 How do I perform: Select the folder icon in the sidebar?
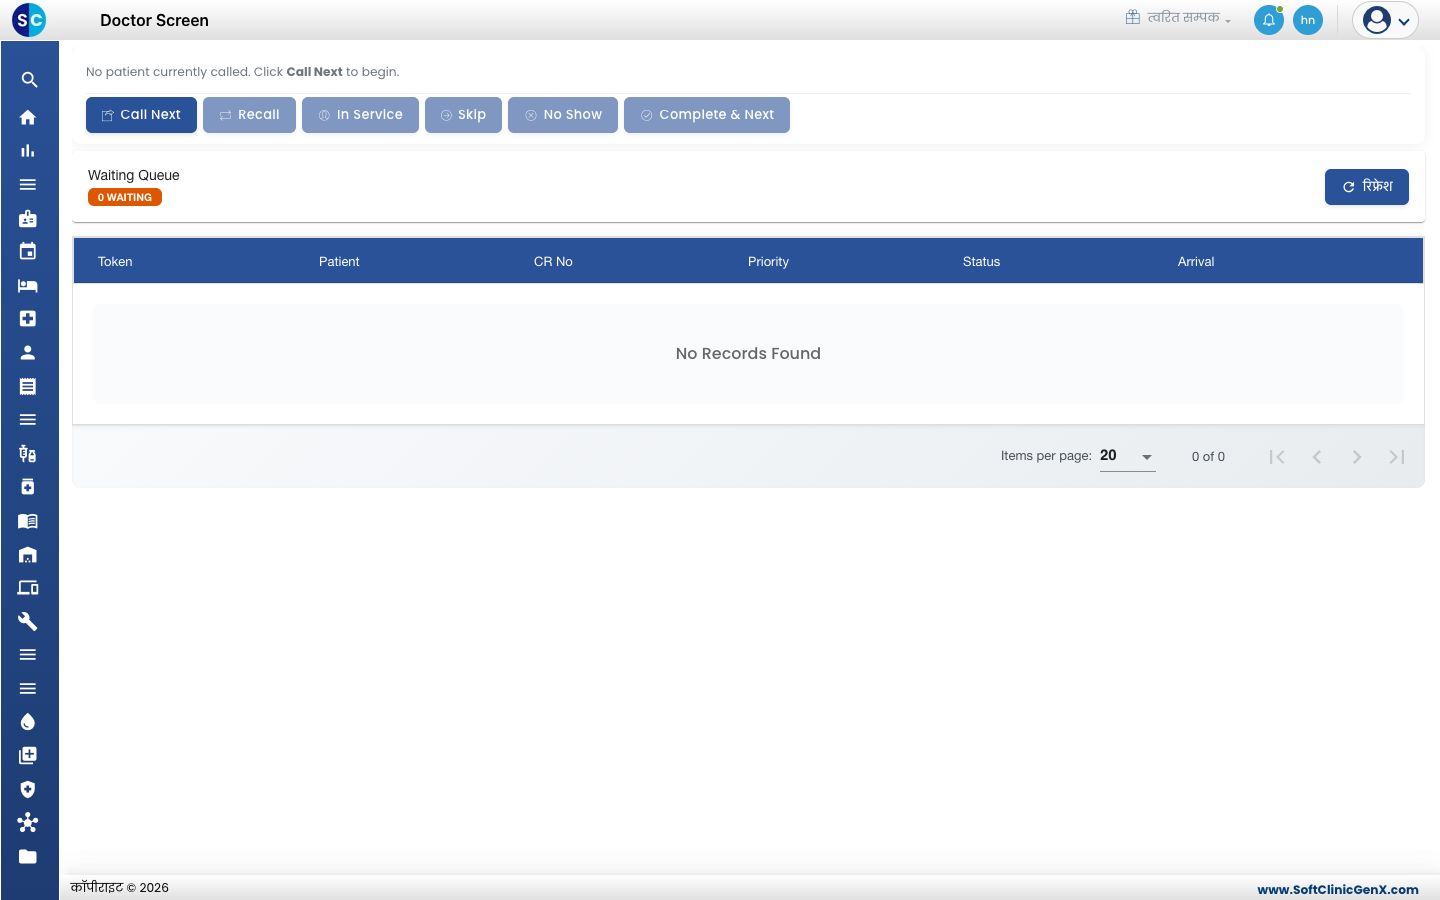(x=28, y=856)
